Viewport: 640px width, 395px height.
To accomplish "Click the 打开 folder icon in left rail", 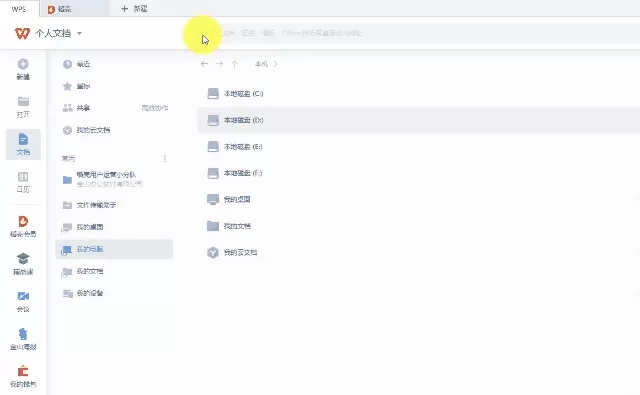I will point(23,101).
